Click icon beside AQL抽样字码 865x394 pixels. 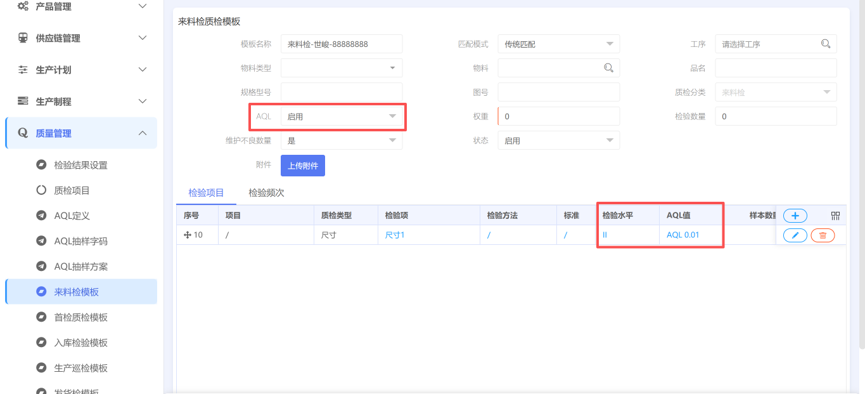pyautogui.click(x=41, y=241)
